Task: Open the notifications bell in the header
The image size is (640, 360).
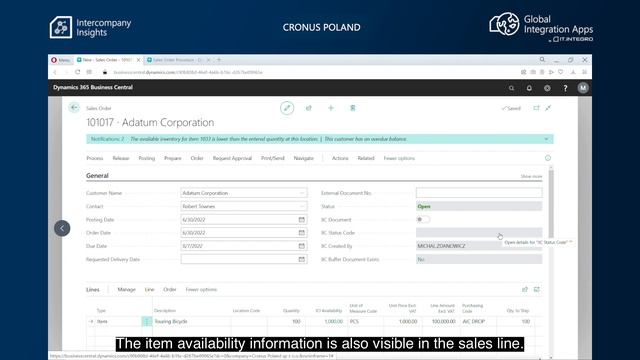Action: point(529,88)
